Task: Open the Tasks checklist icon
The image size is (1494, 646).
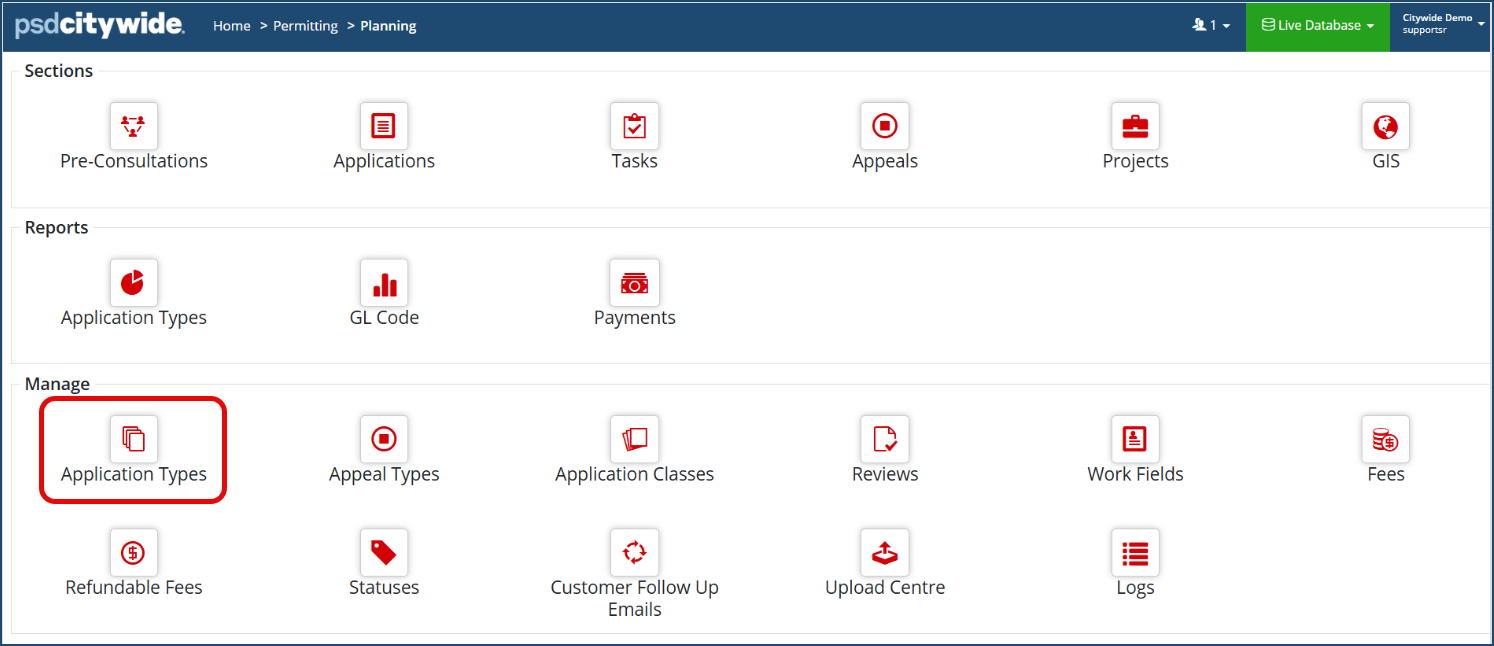Action: pyautogui.click(x=635, y=126)
